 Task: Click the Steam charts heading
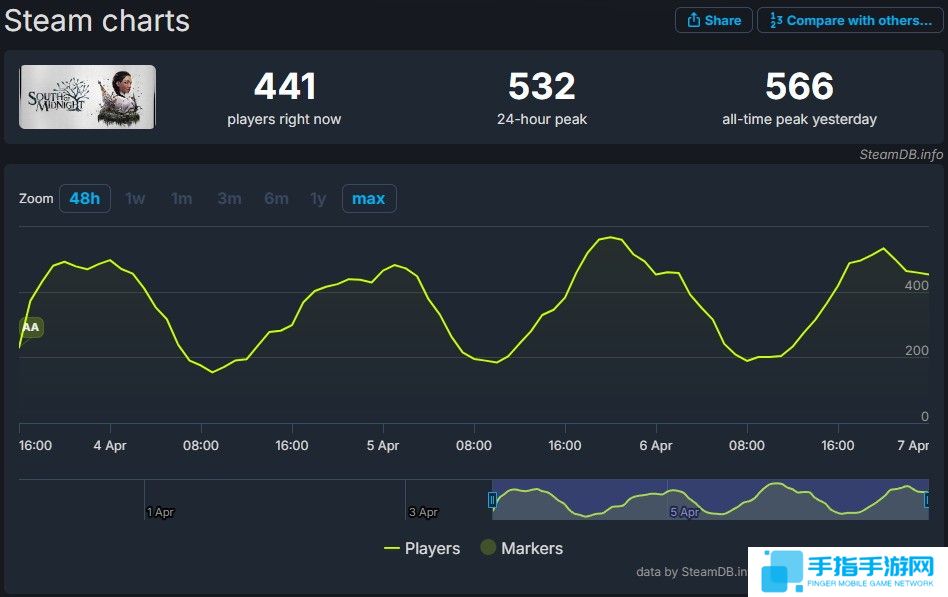[97, 21]
